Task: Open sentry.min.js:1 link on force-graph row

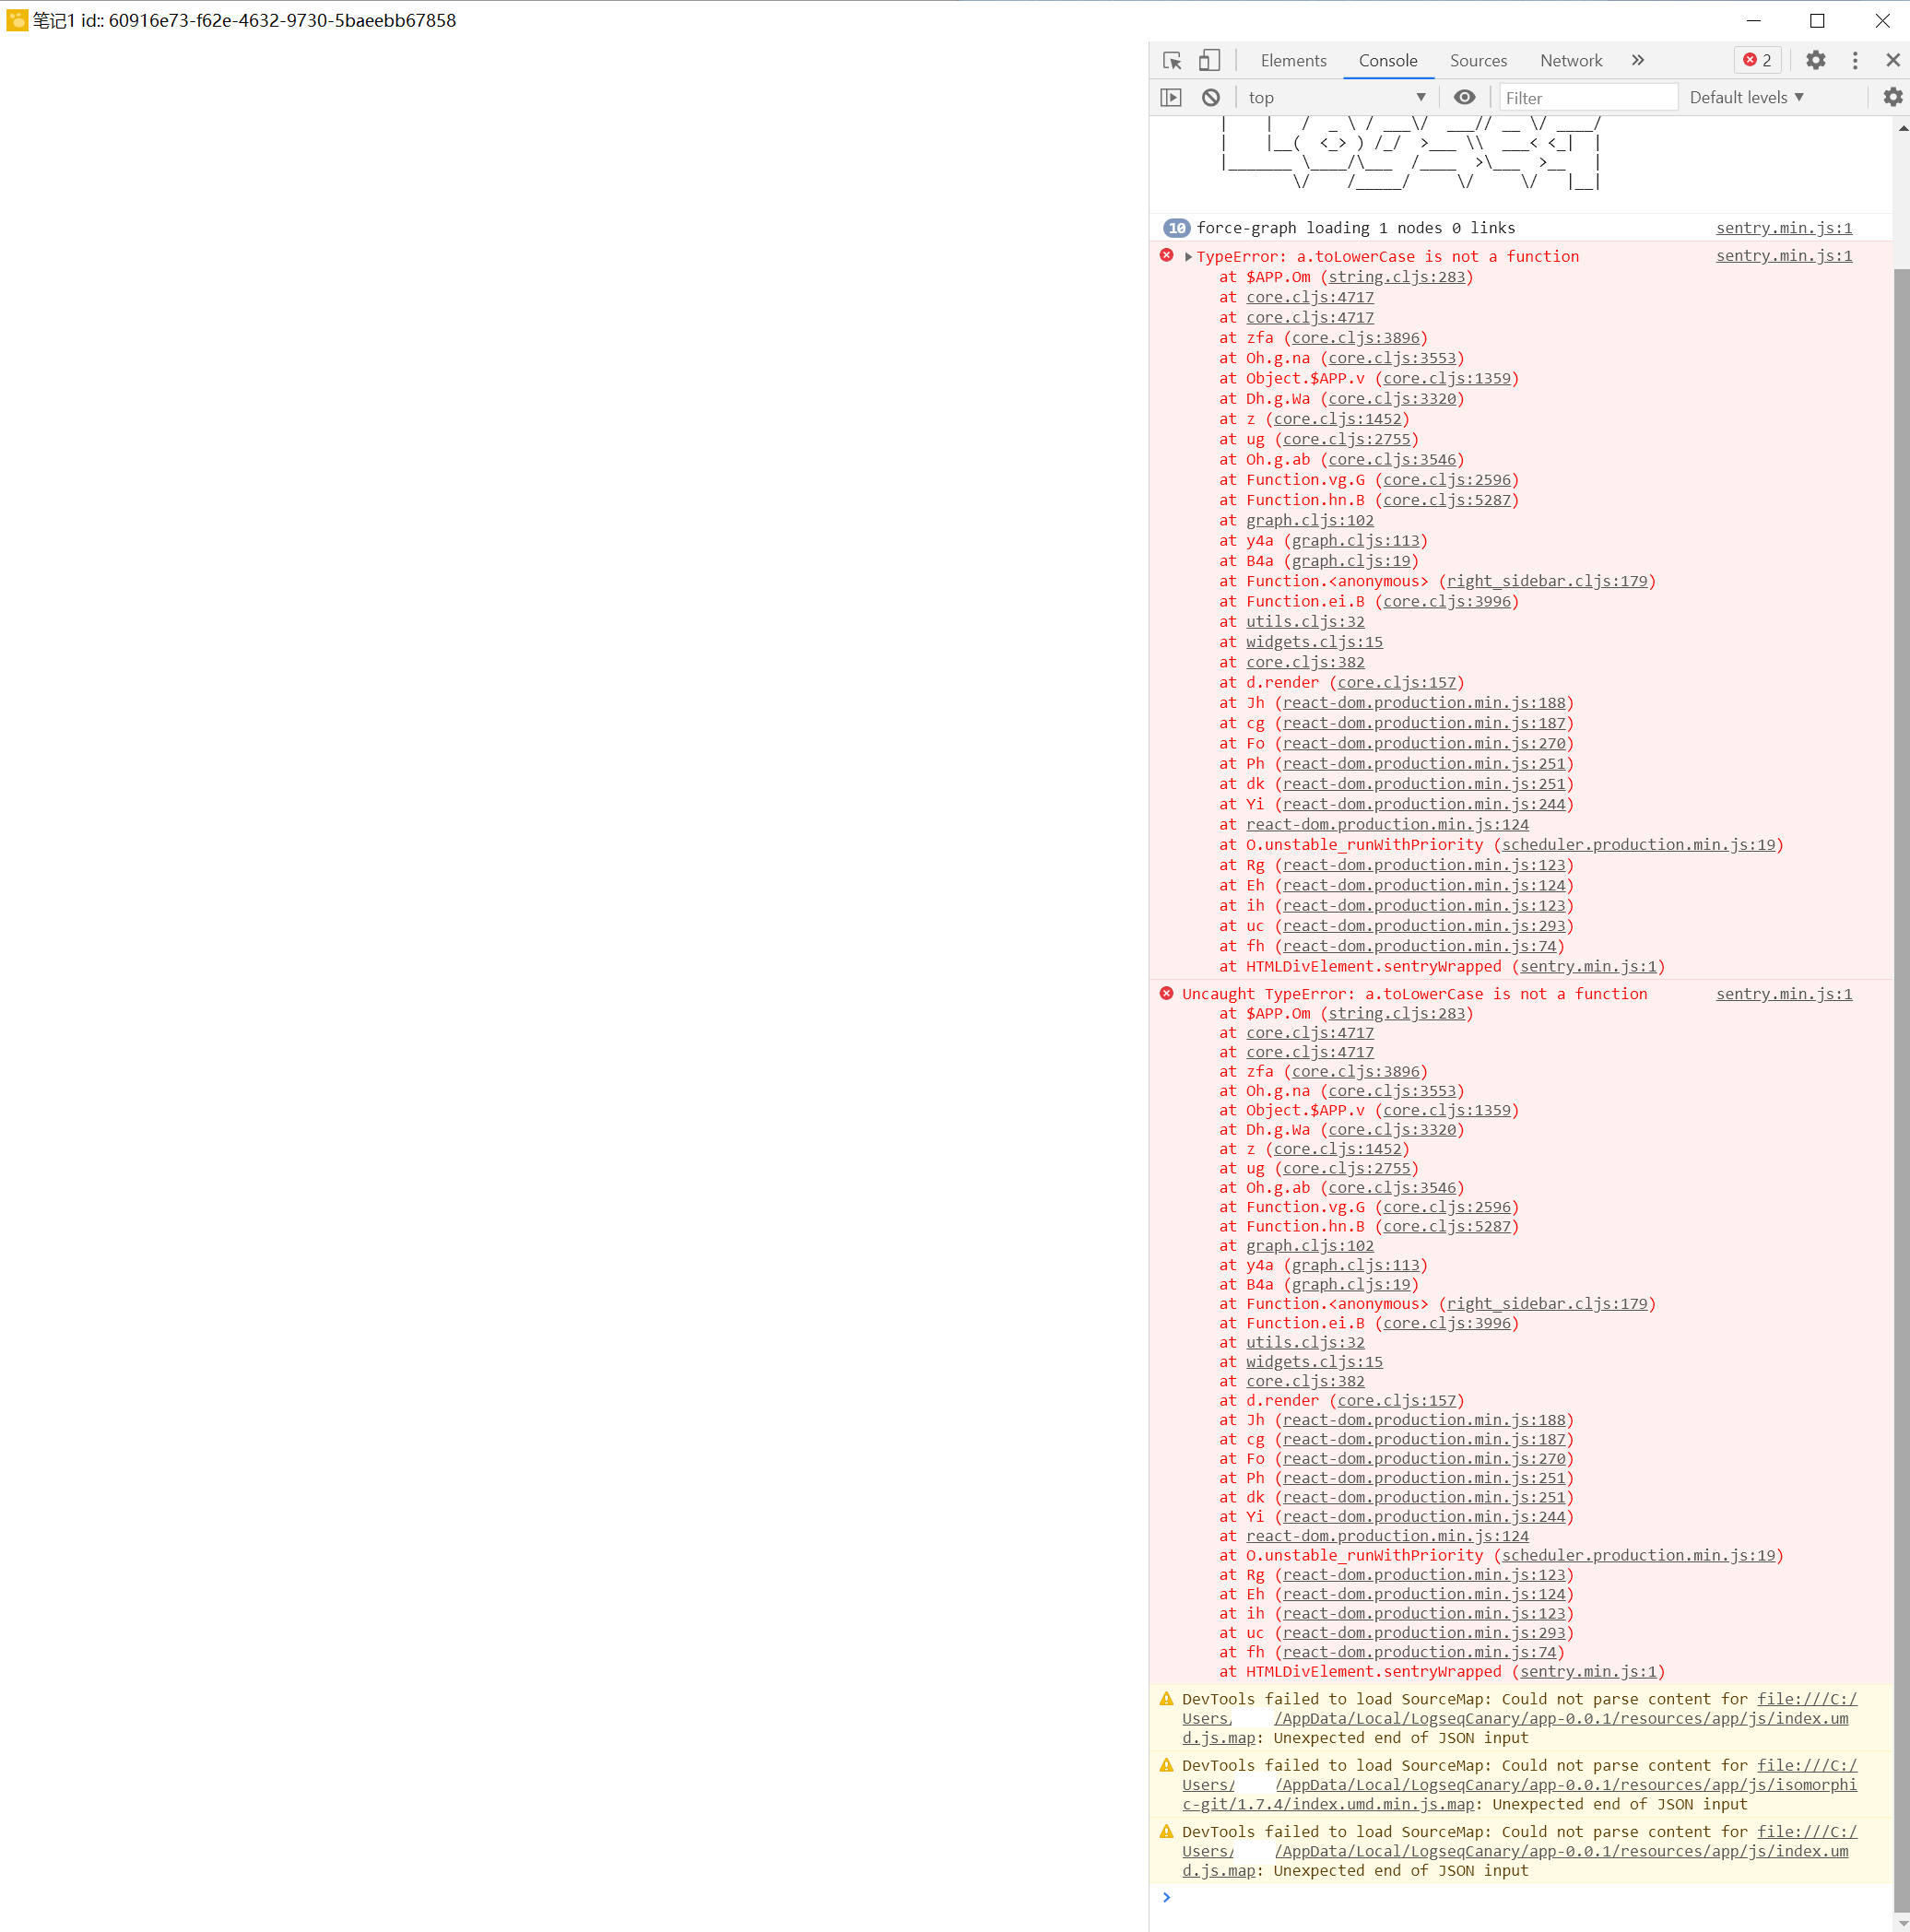Action: click(x=1783, y=228)
